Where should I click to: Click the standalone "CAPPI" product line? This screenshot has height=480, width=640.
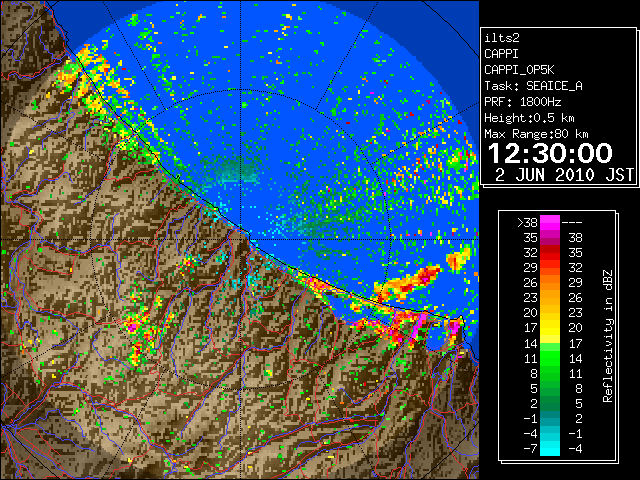coord(501,54)
